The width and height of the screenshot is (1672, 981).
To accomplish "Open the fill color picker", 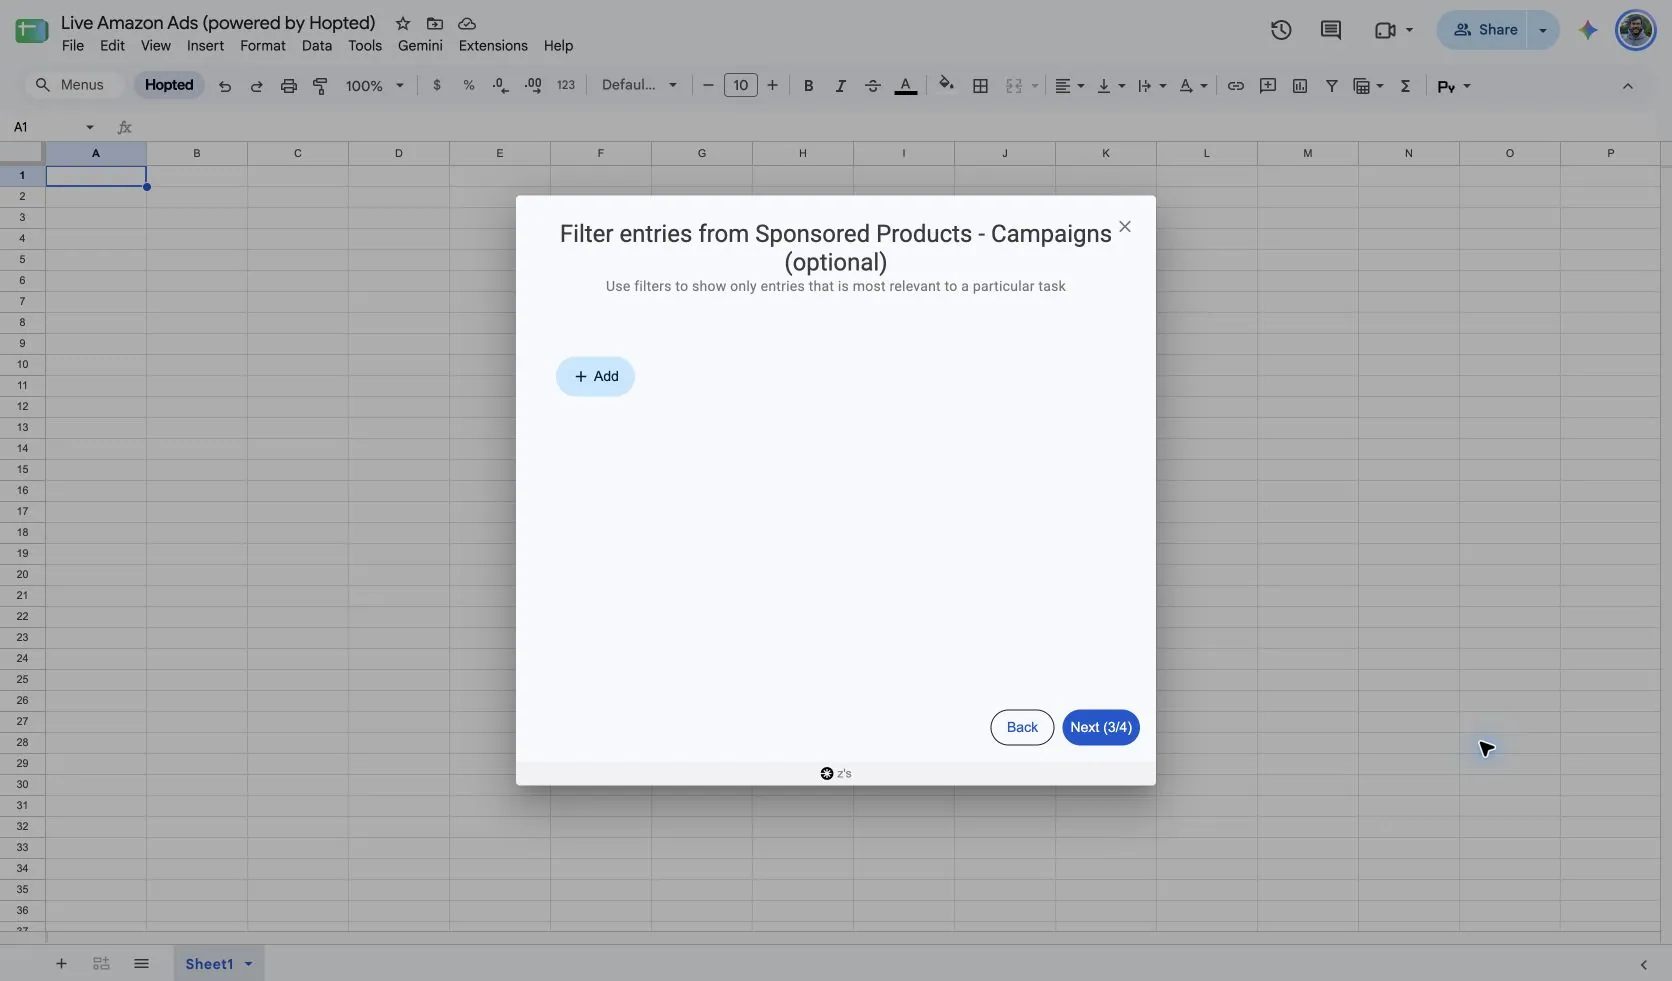I will tap(946, 85).
